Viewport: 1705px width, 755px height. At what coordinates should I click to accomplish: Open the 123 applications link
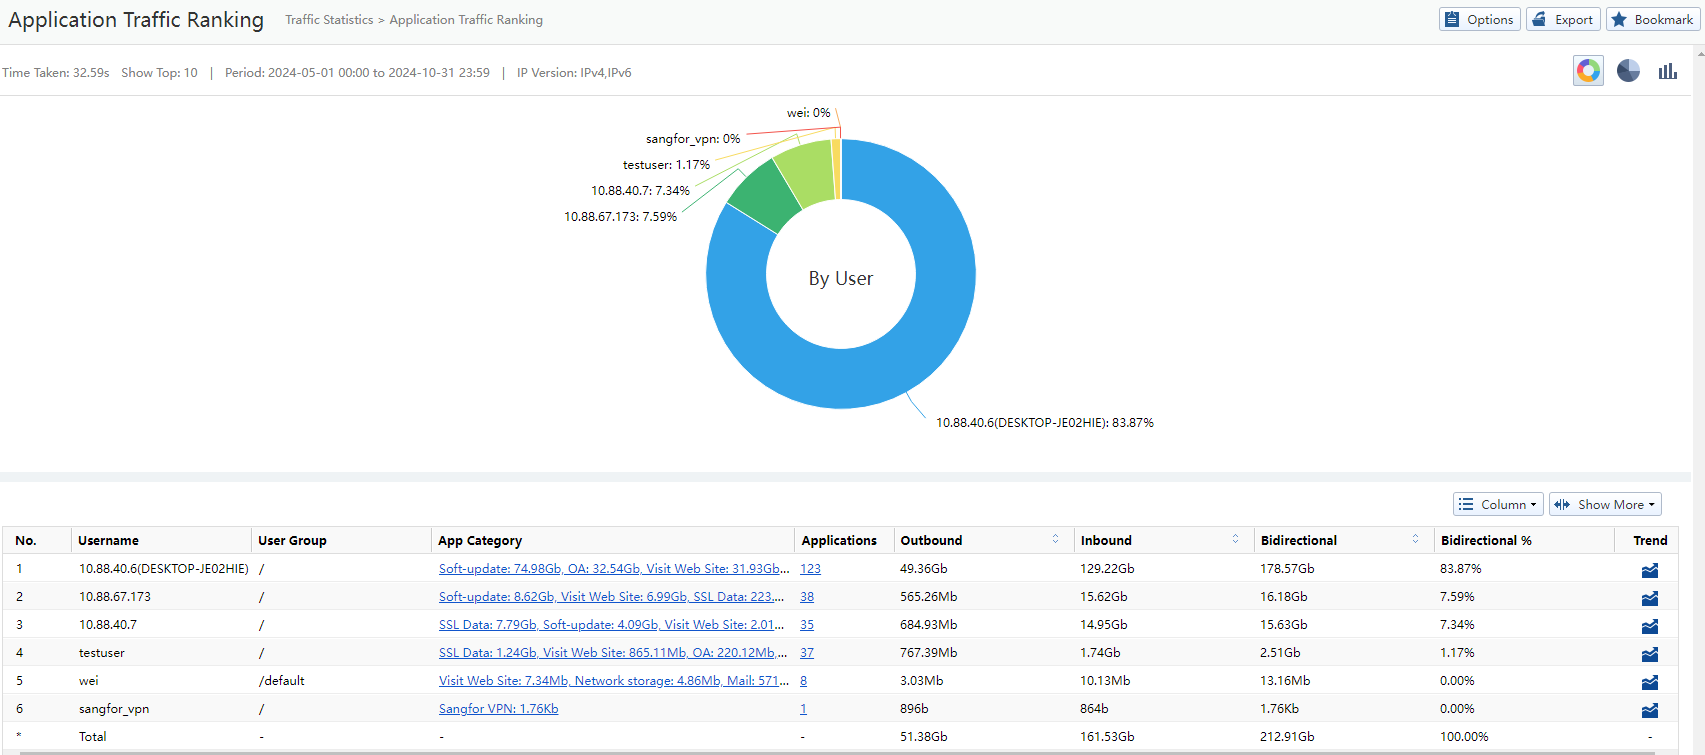(810, 569)
